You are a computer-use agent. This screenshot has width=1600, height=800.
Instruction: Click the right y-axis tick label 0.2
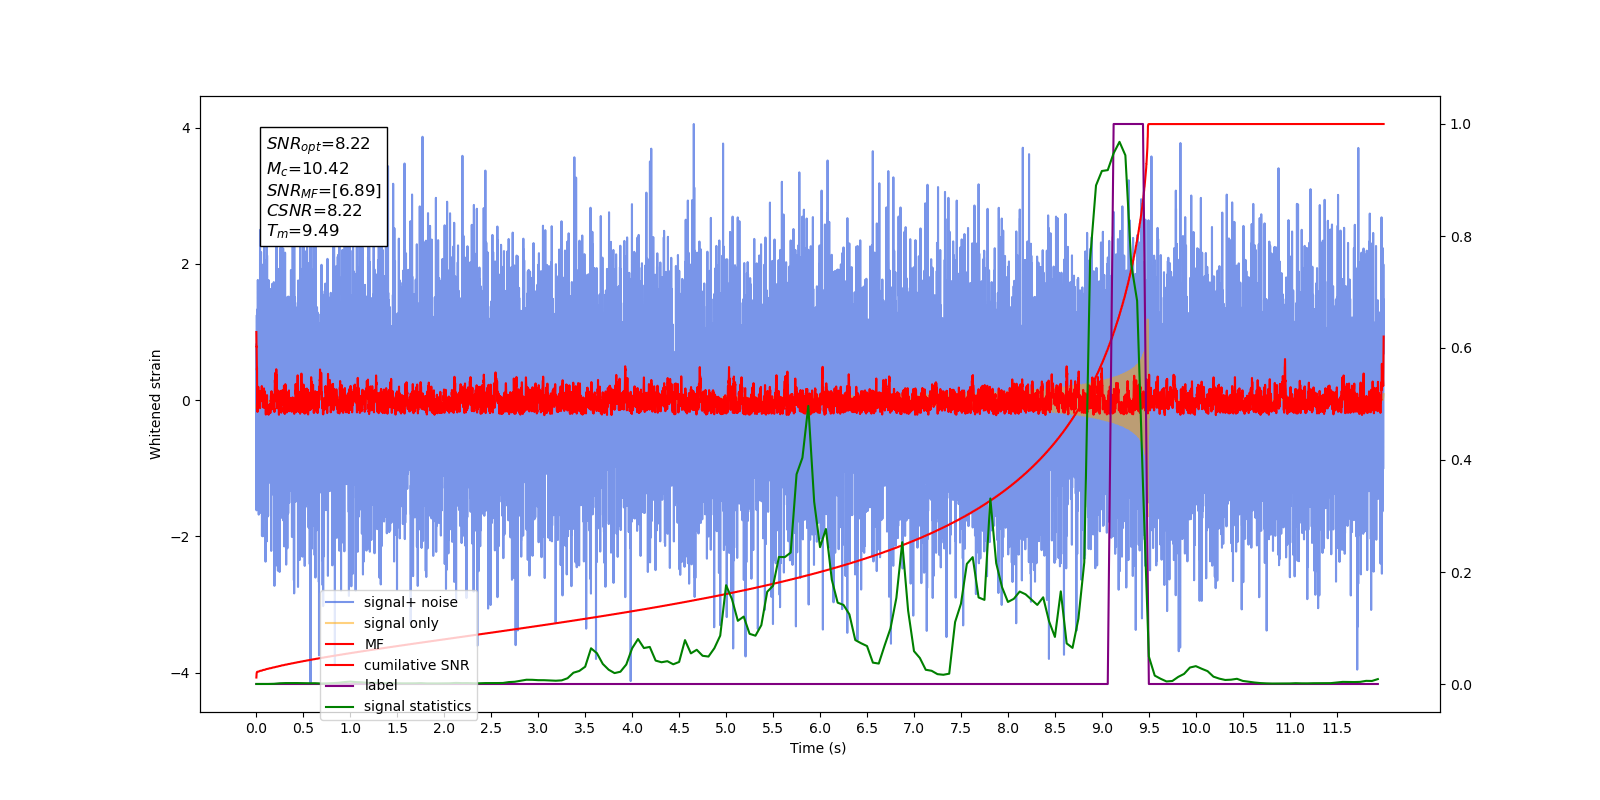click(x=1461, y=573)
